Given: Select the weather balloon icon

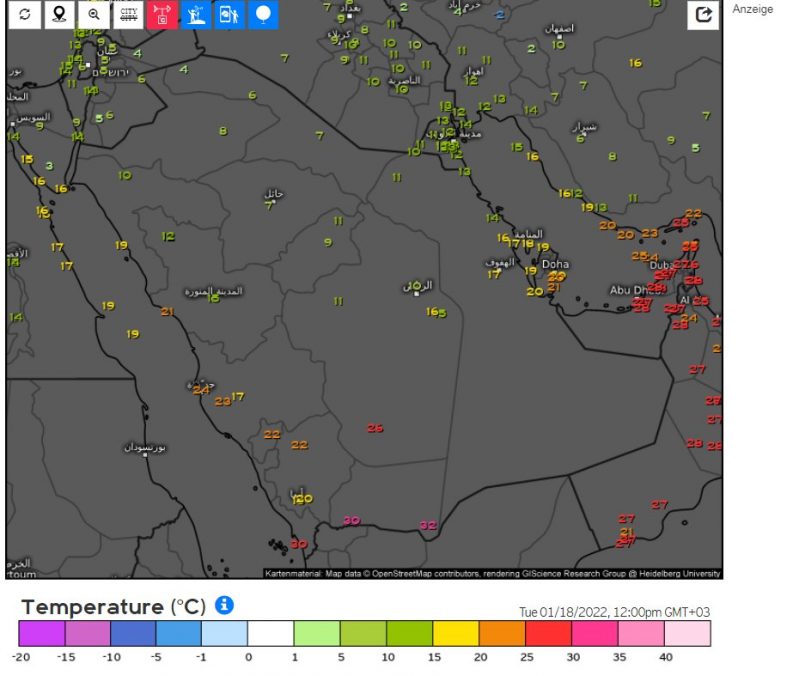Looking at the screenshot, I should click(263, 14).
